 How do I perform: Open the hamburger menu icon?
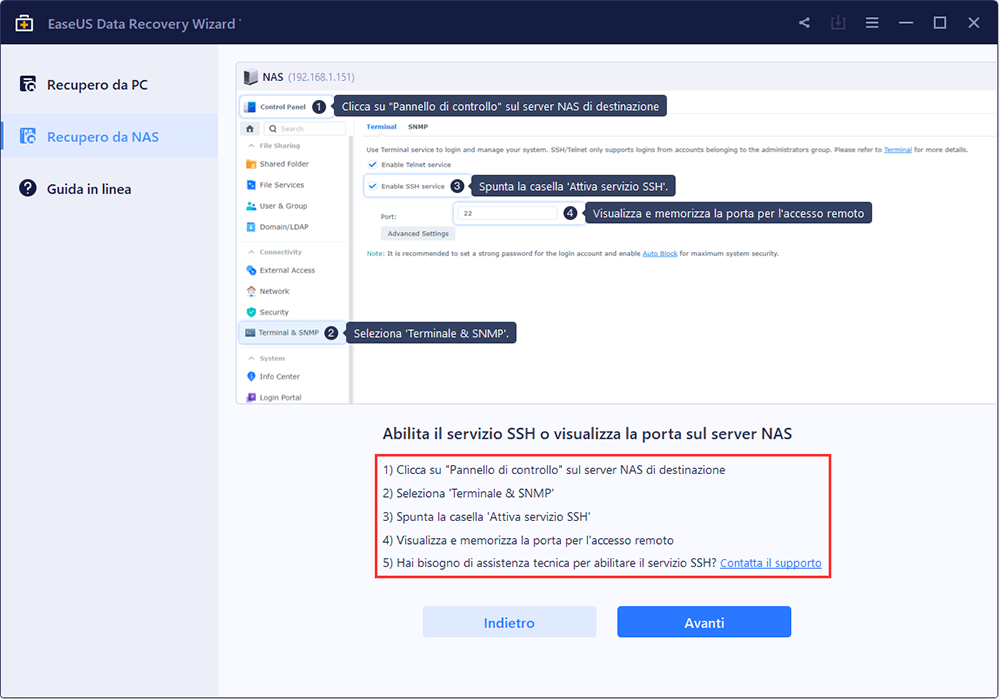[x=872, y=23]
